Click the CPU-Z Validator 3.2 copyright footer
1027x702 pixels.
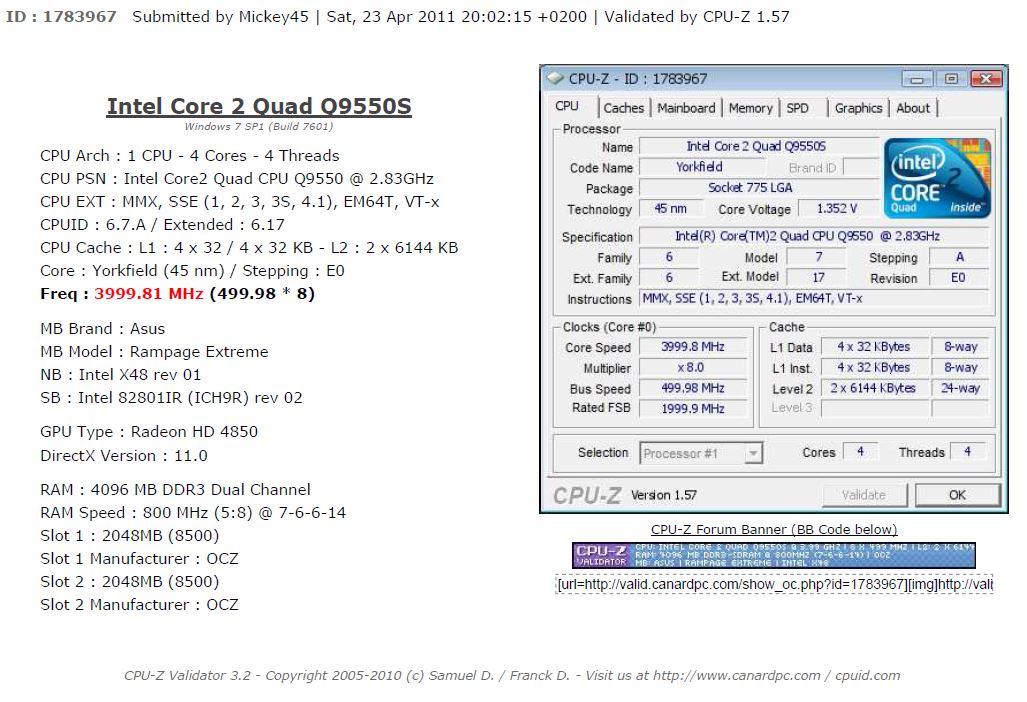tap(512, 675)
